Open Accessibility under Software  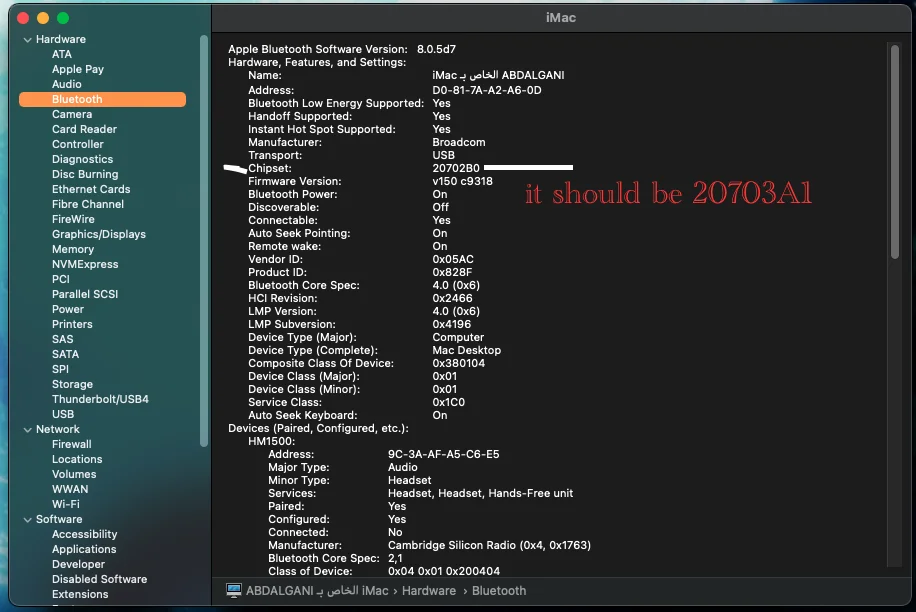point(84,534)
